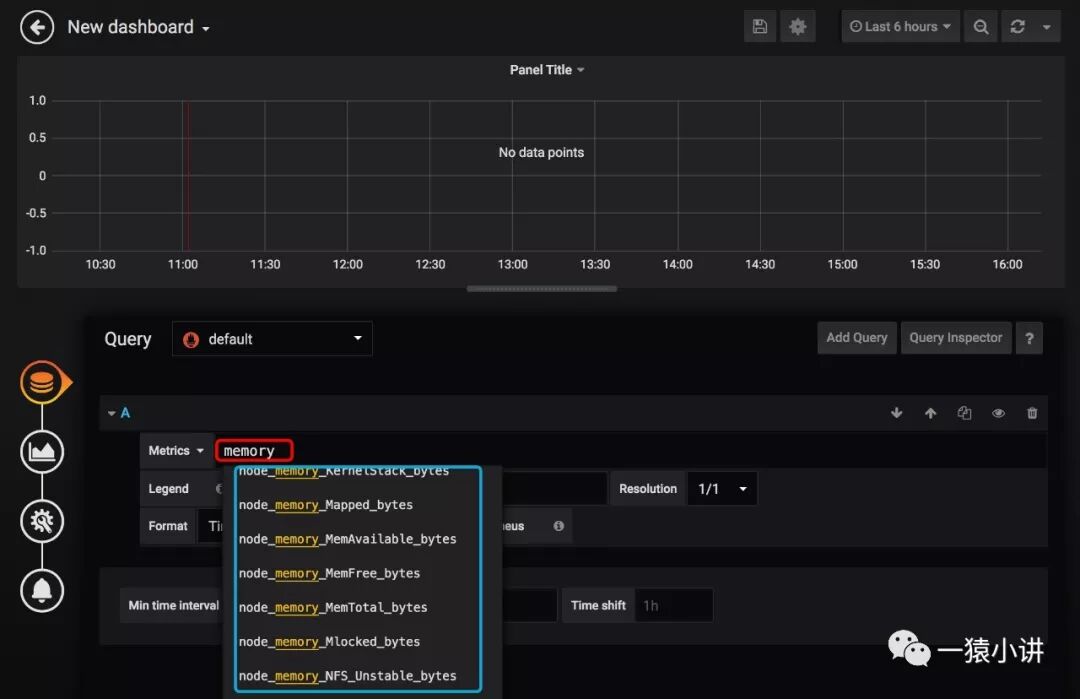Click the No data points text
Image resolution: width=1080 pixels, height=699 pixels.
pyautogui.click(x=541, y=152)
